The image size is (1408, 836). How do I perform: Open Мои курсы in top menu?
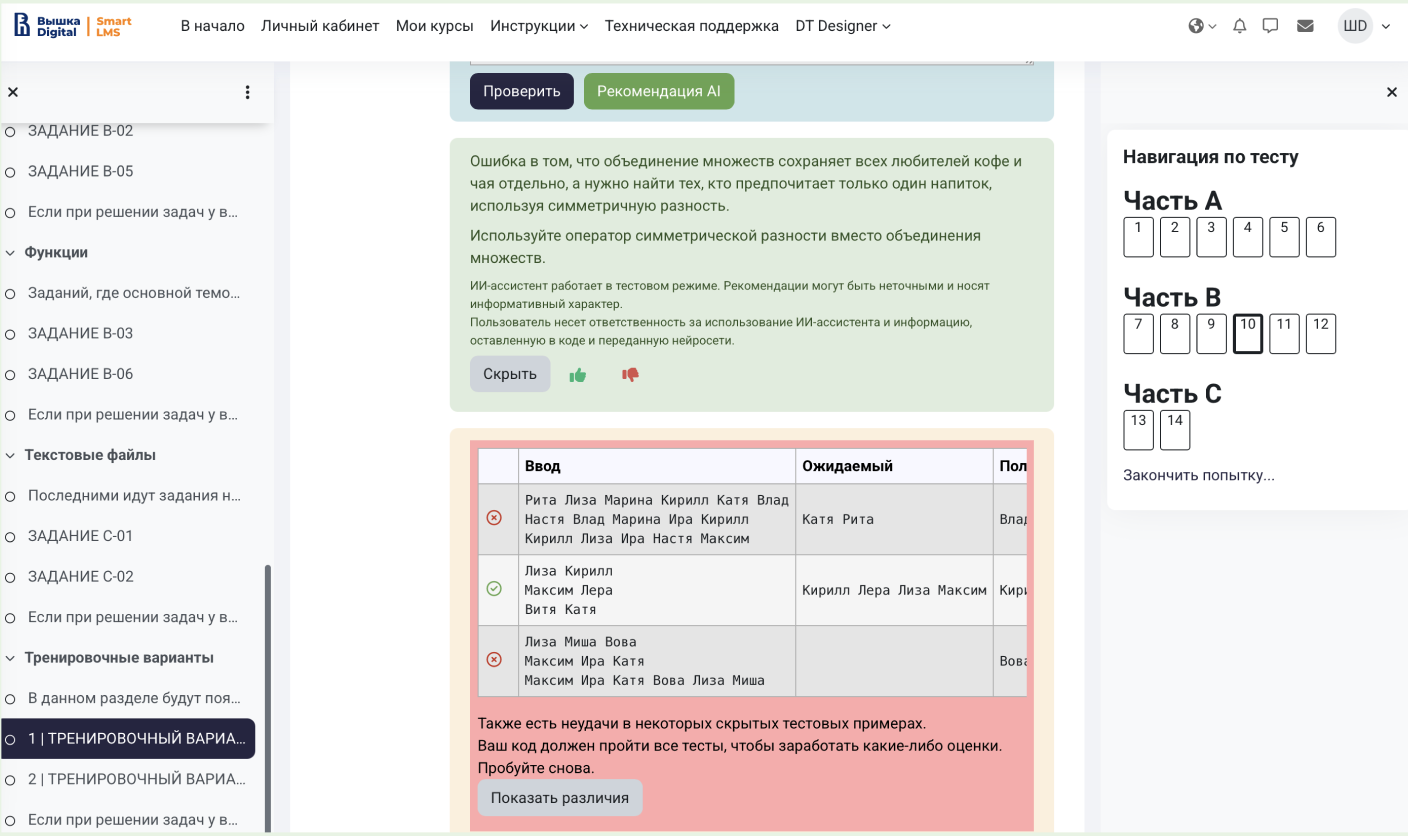tap(435, 26)
